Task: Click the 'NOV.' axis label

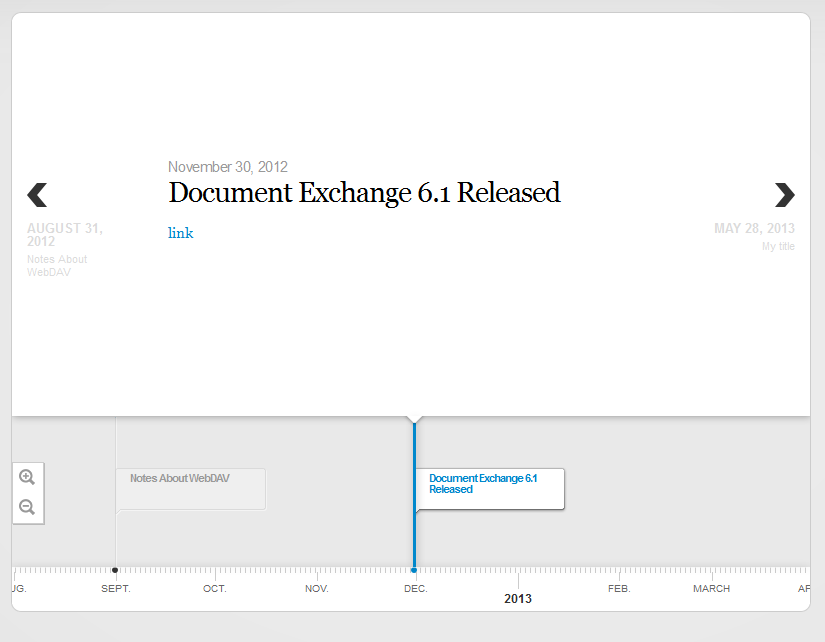Action: point(317,589)
